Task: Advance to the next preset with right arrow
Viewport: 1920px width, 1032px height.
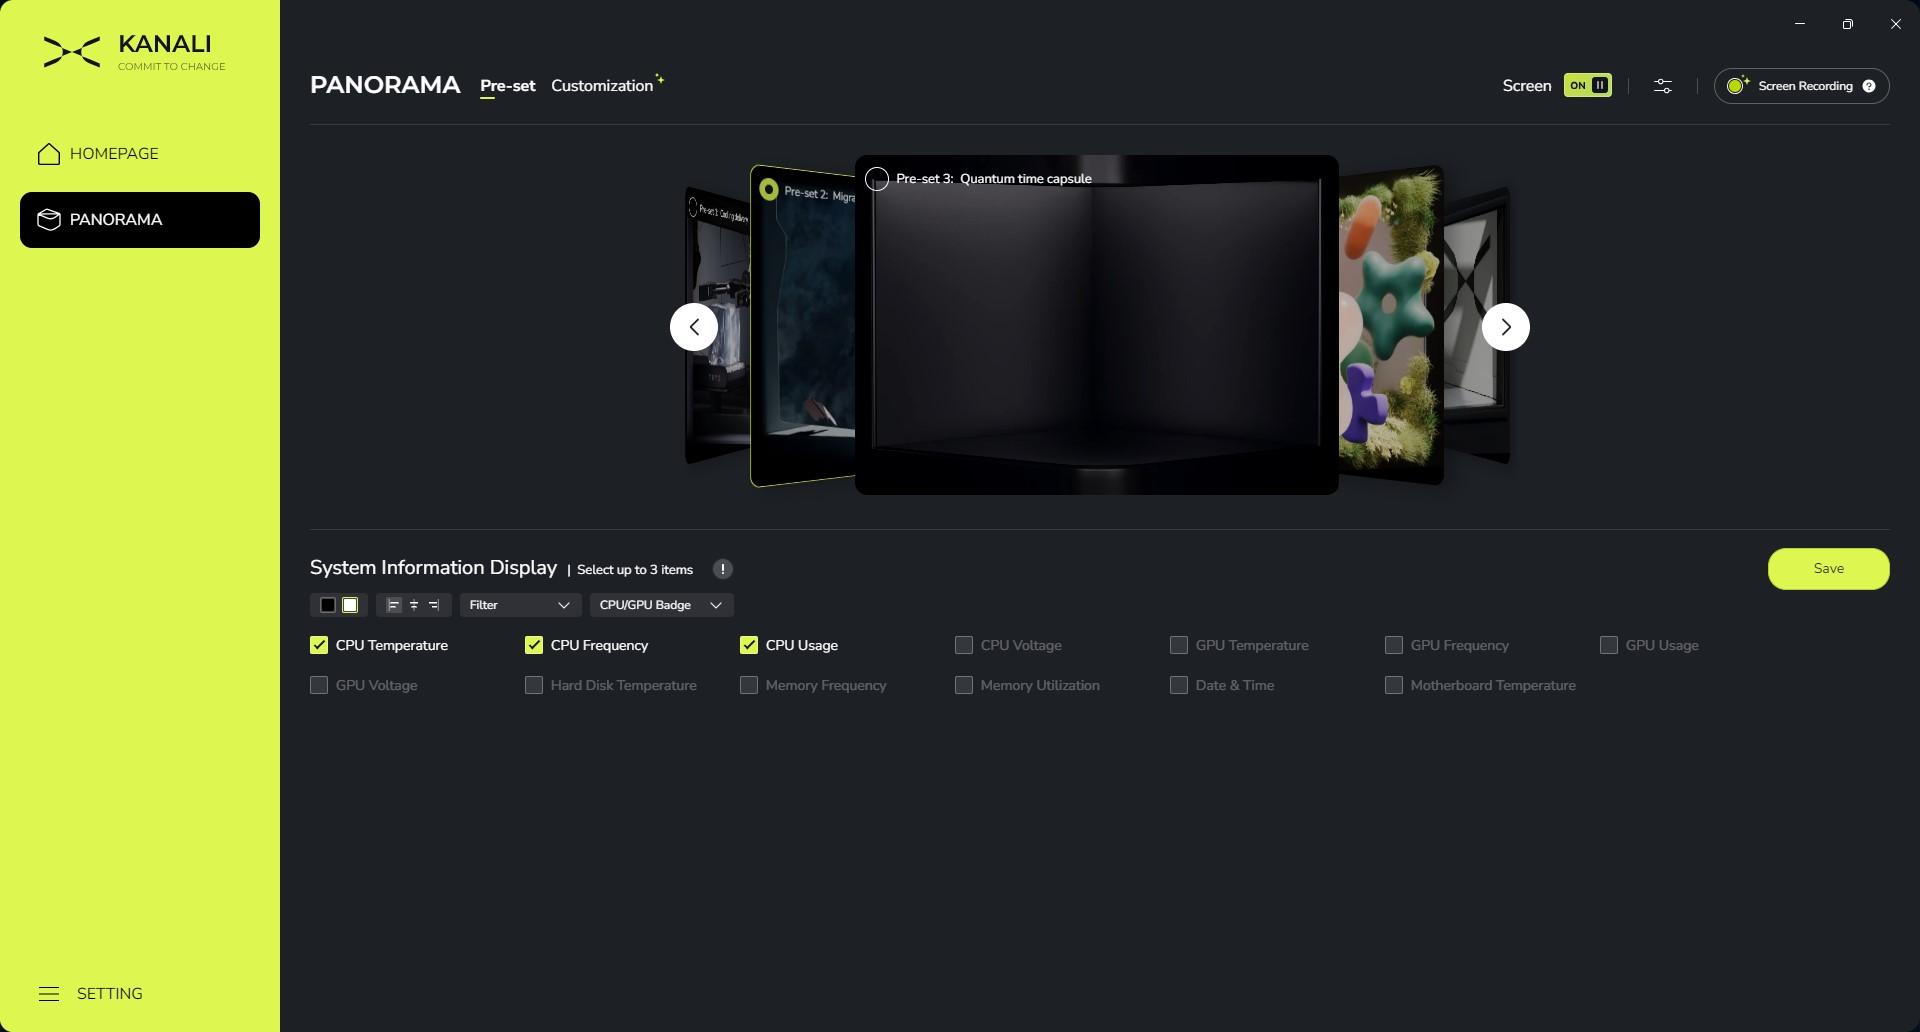Action: (1505, 327)
